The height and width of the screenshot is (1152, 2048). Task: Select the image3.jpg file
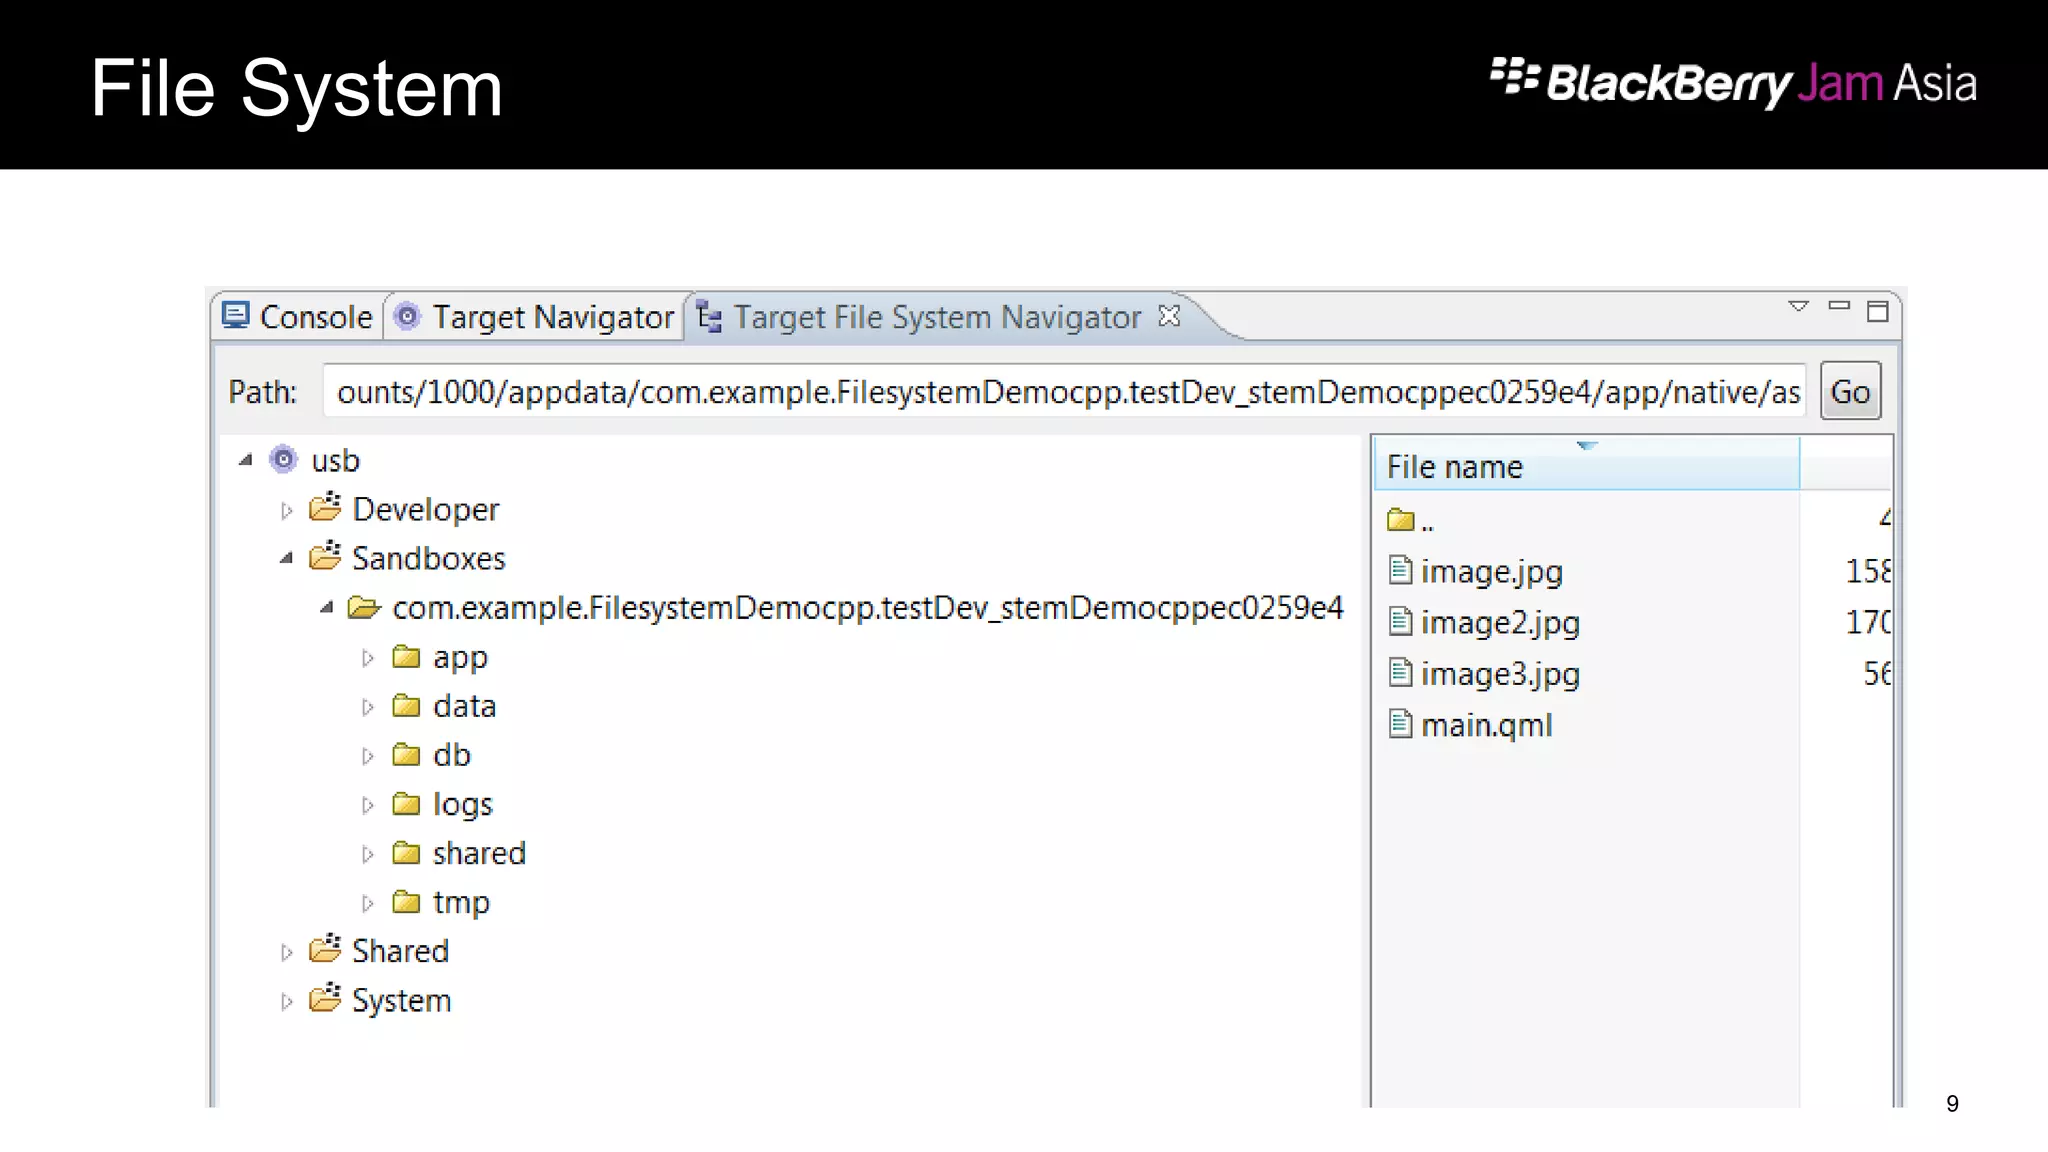[x=1500, y=675]
